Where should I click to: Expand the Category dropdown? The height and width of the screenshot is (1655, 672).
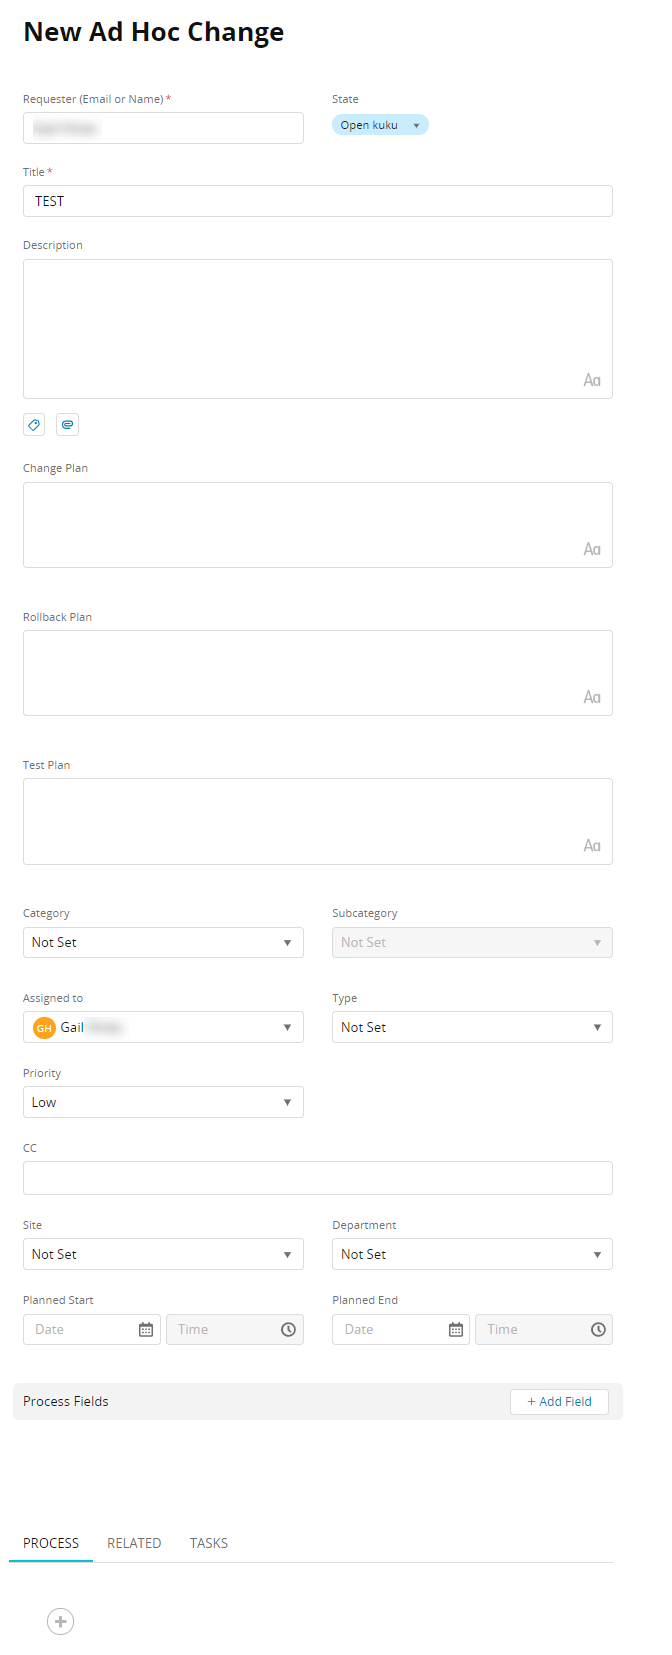click(x=163, y=942)
